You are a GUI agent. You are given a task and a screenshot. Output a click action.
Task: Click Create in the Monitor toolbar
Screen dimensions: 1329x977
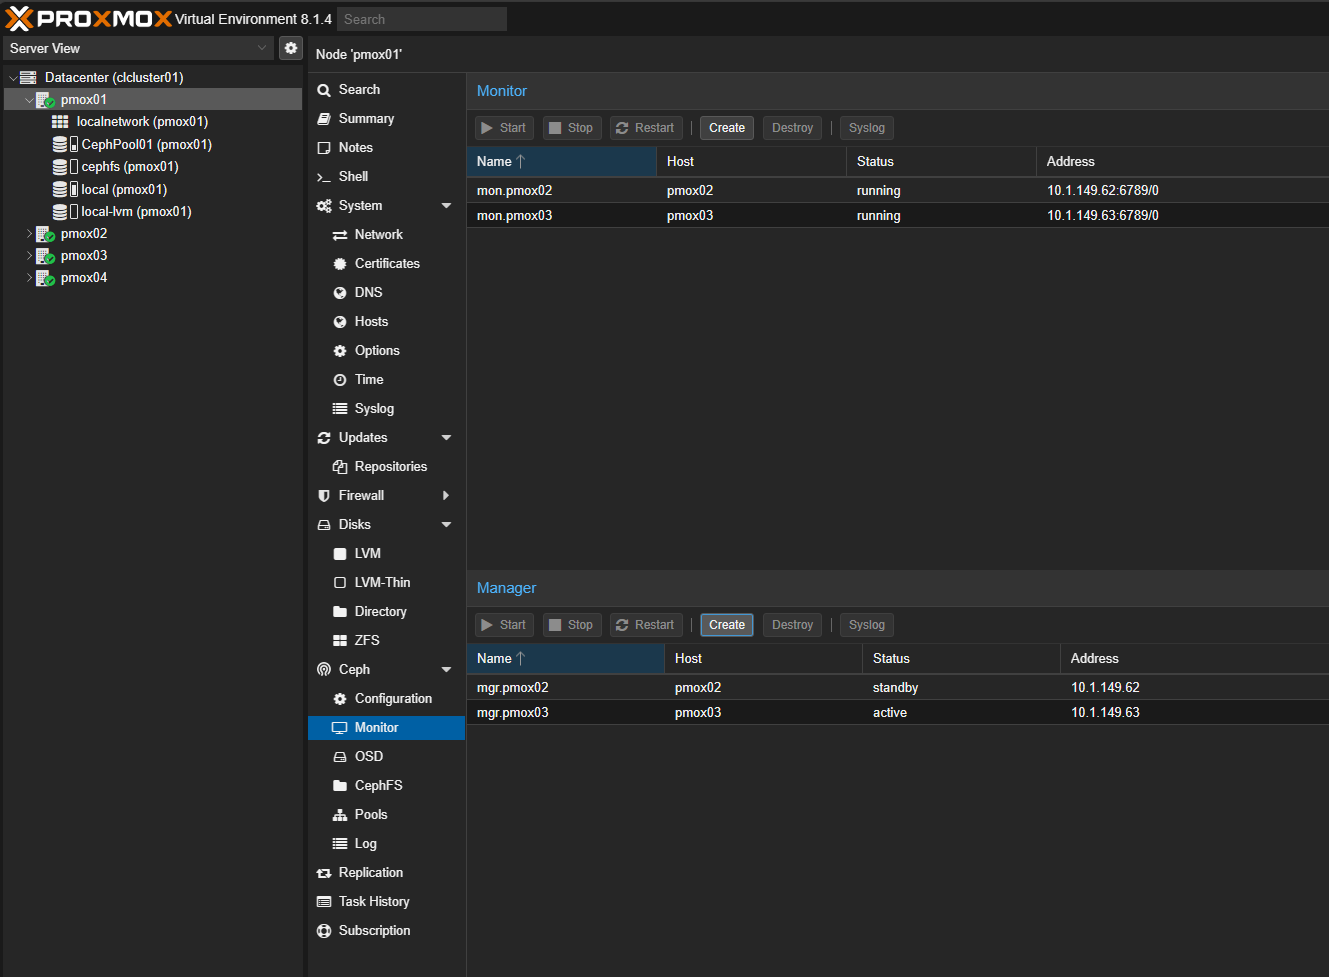(x=726, y=128)
